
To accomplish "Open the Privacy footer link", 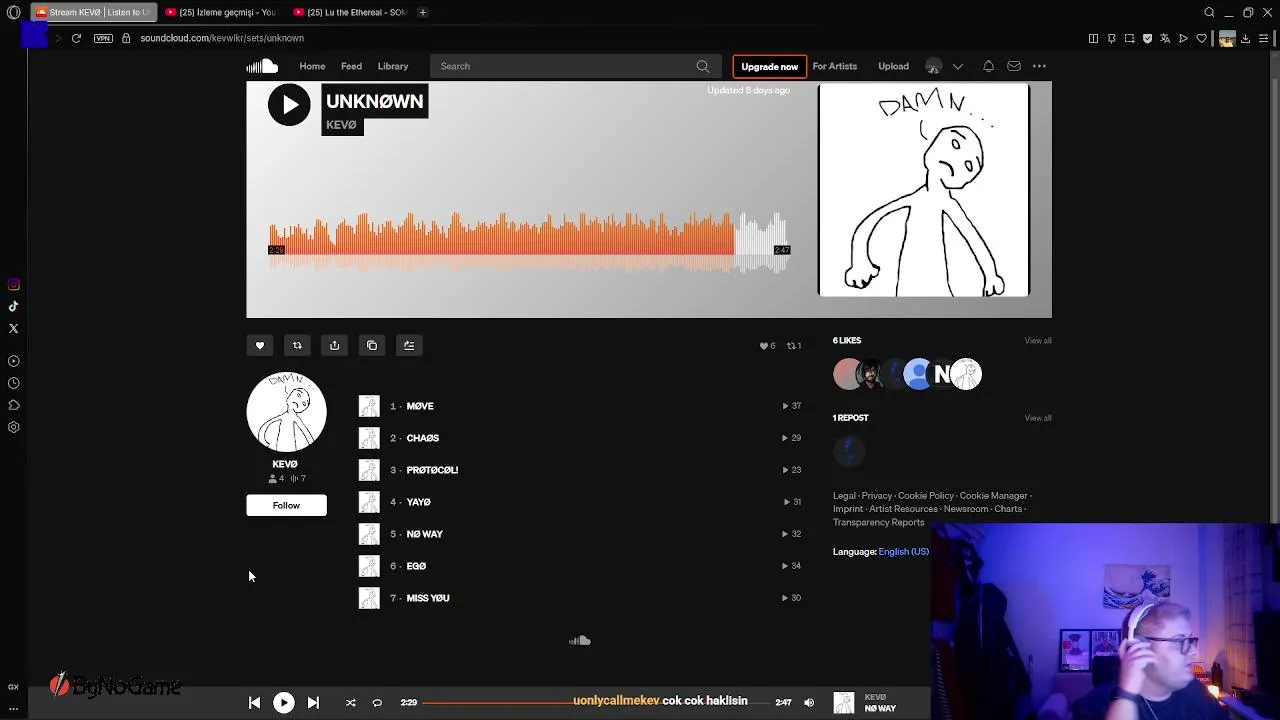I will point(876,496).
